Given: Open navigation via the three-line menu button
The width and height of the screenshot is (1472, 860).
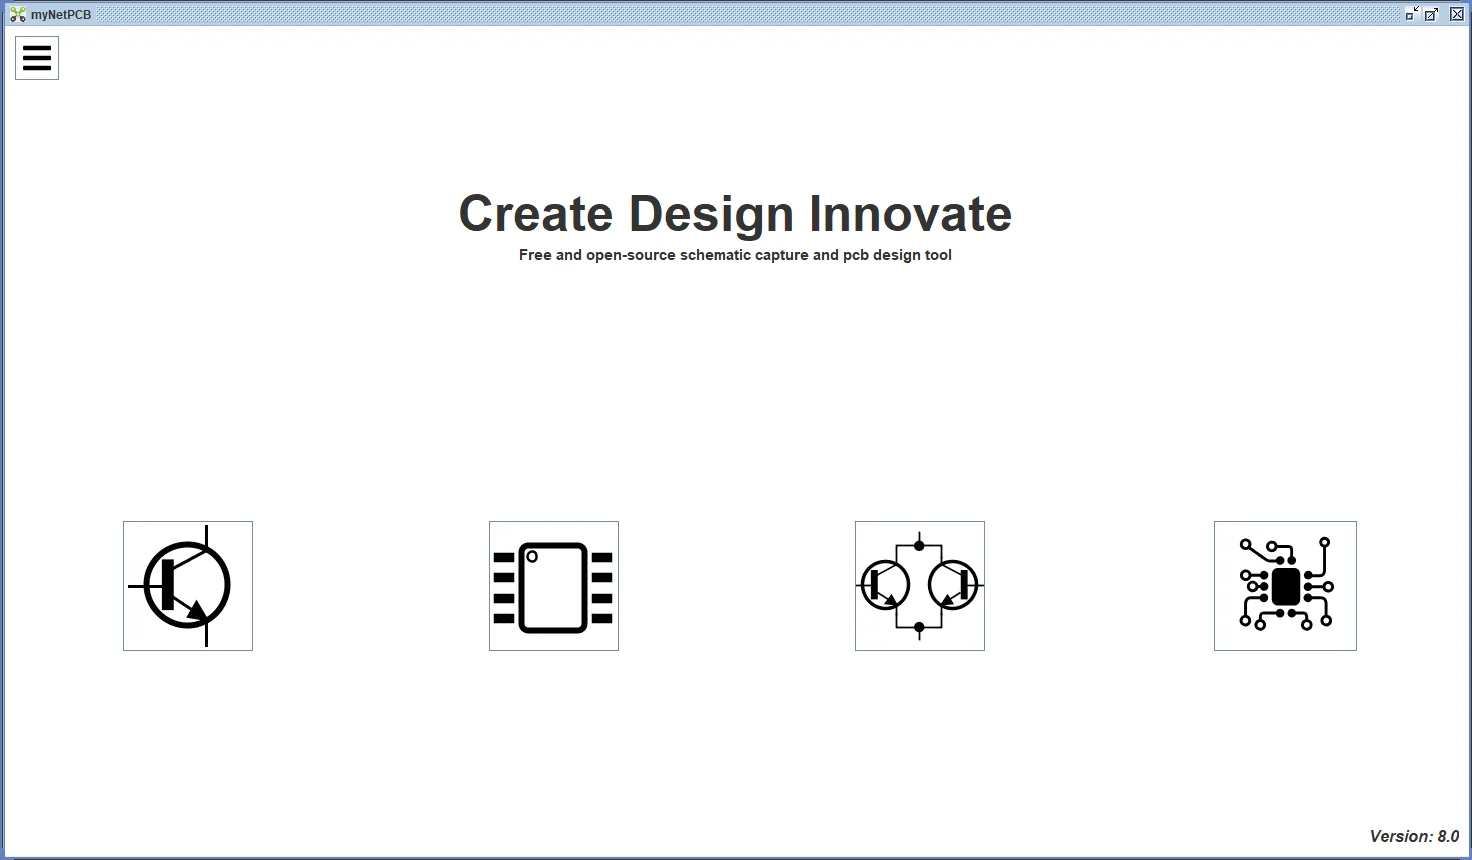Looking at the screenshot, I should pyautogui.click(x=36, y=58).
